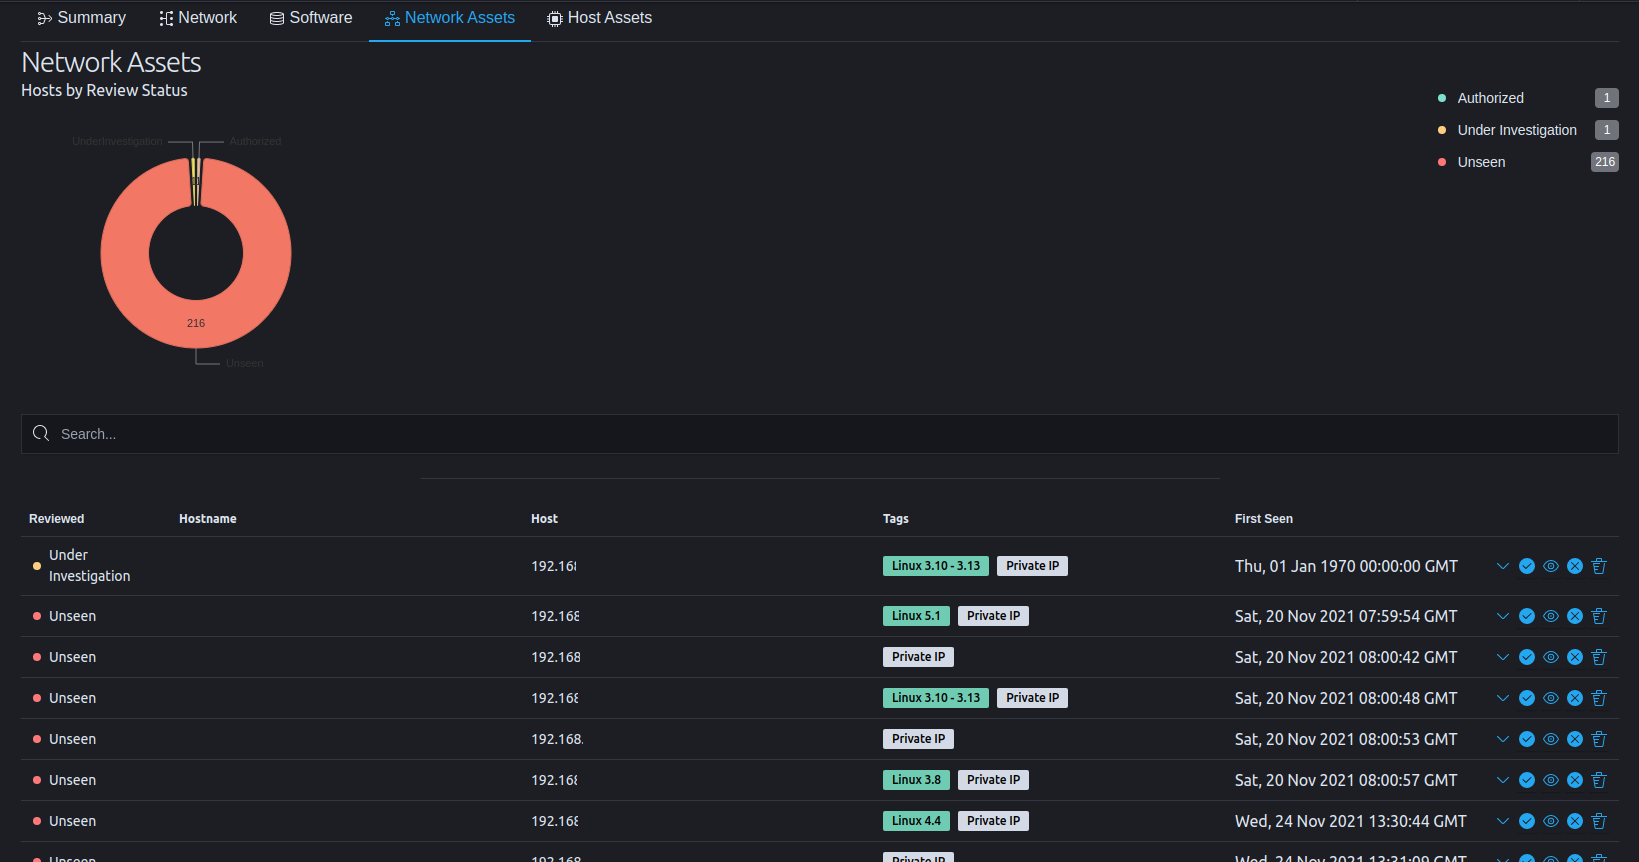Sort table by First Seen column
The width and height of the screenshot is (1639, 862).
click(1264, 519)
